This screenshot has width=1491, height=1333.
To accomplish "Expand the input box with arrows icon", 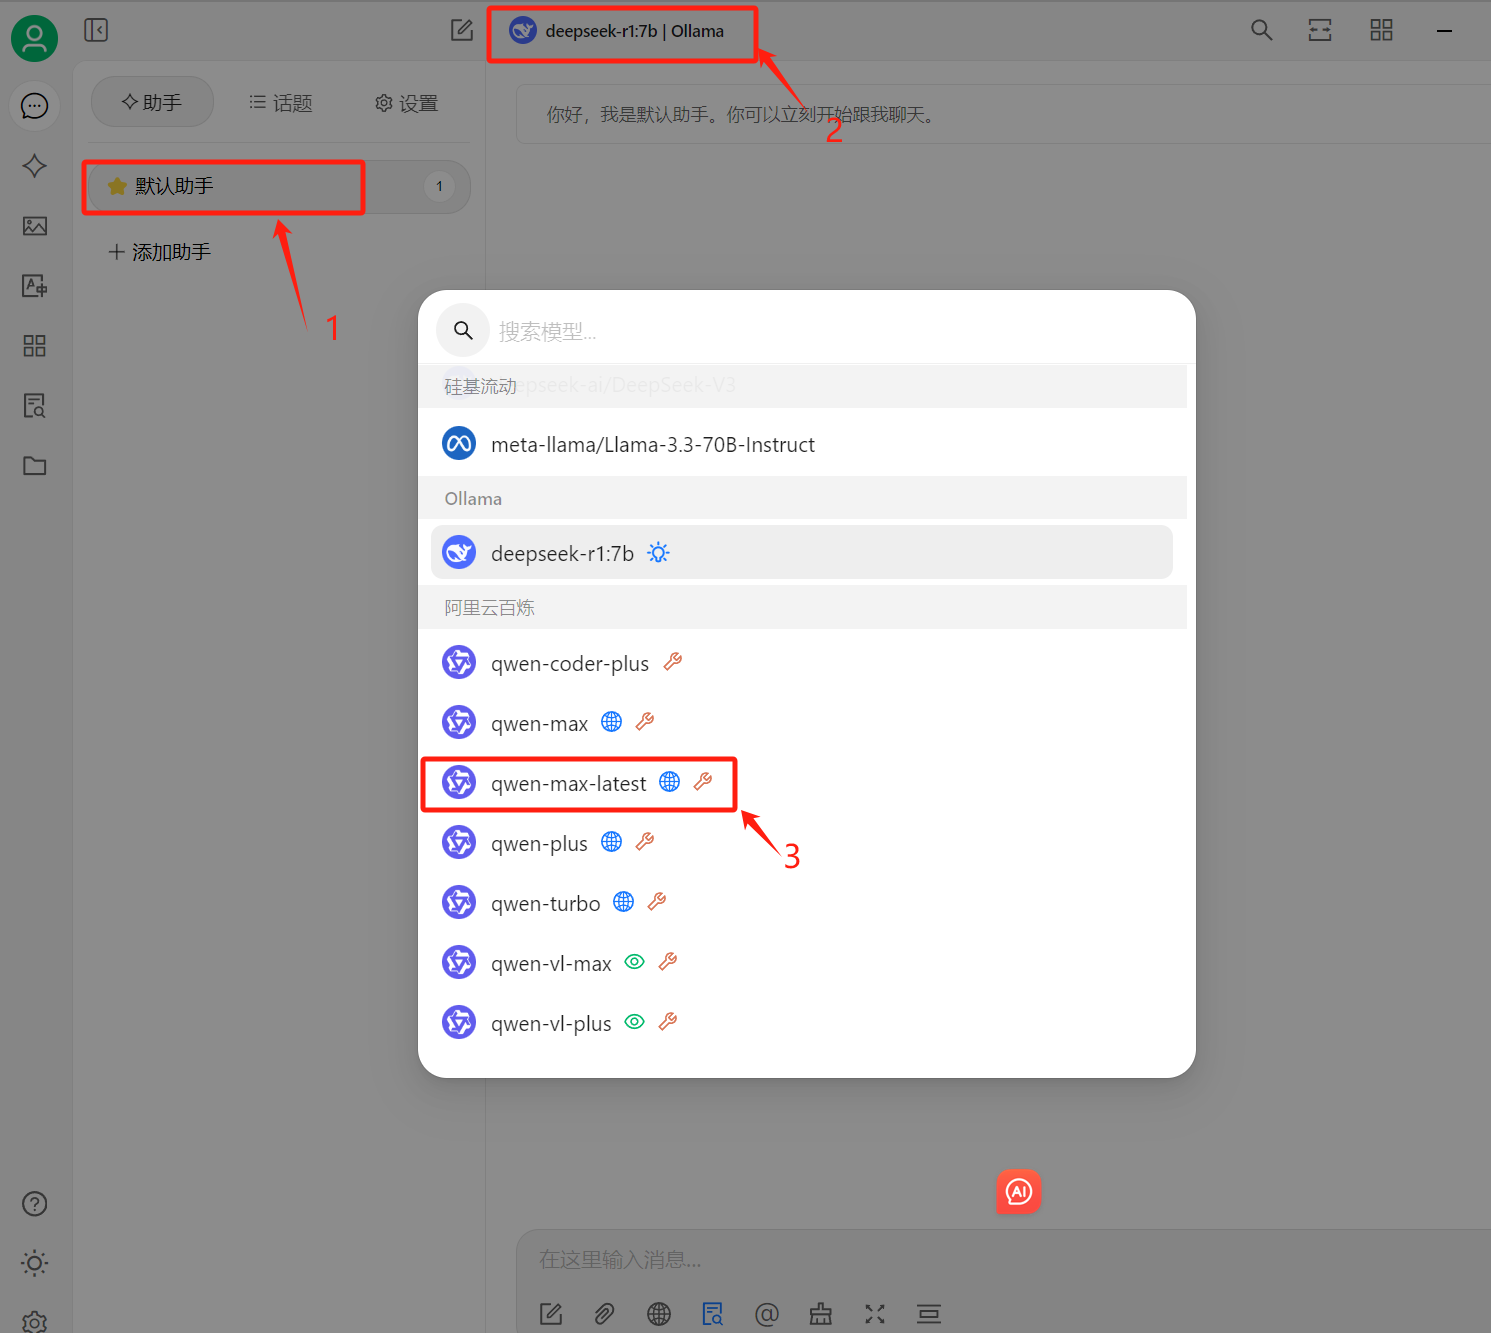I will pos(875,1314).
